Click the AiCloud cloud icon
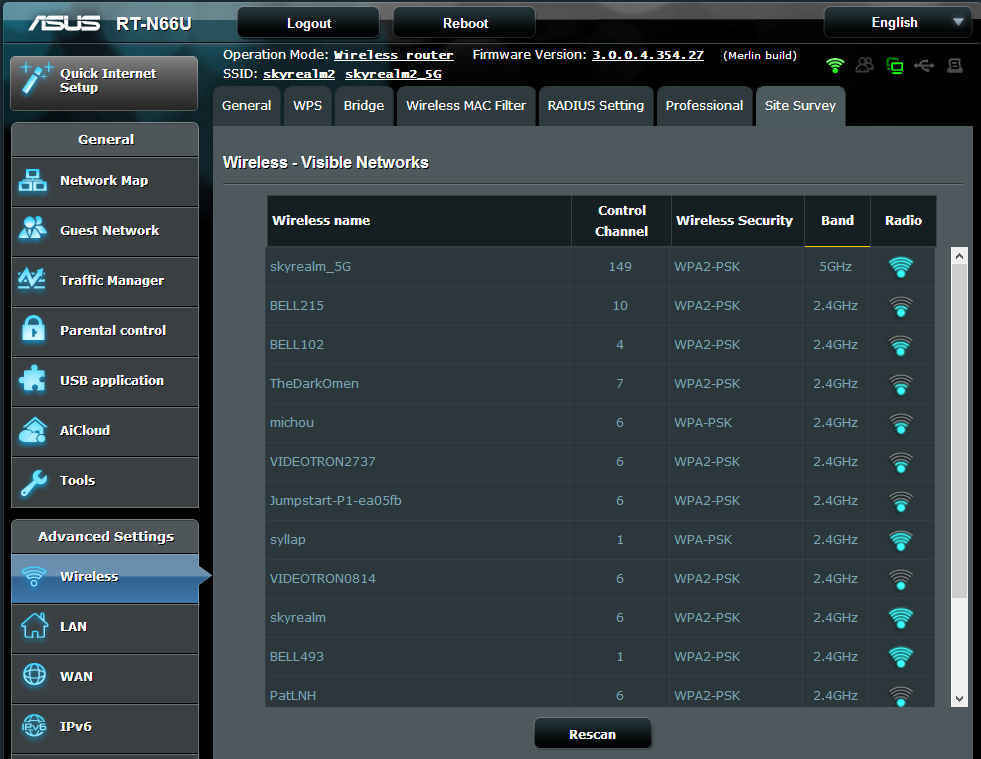This screenshot has height=759, width=981. coord(33,430)
